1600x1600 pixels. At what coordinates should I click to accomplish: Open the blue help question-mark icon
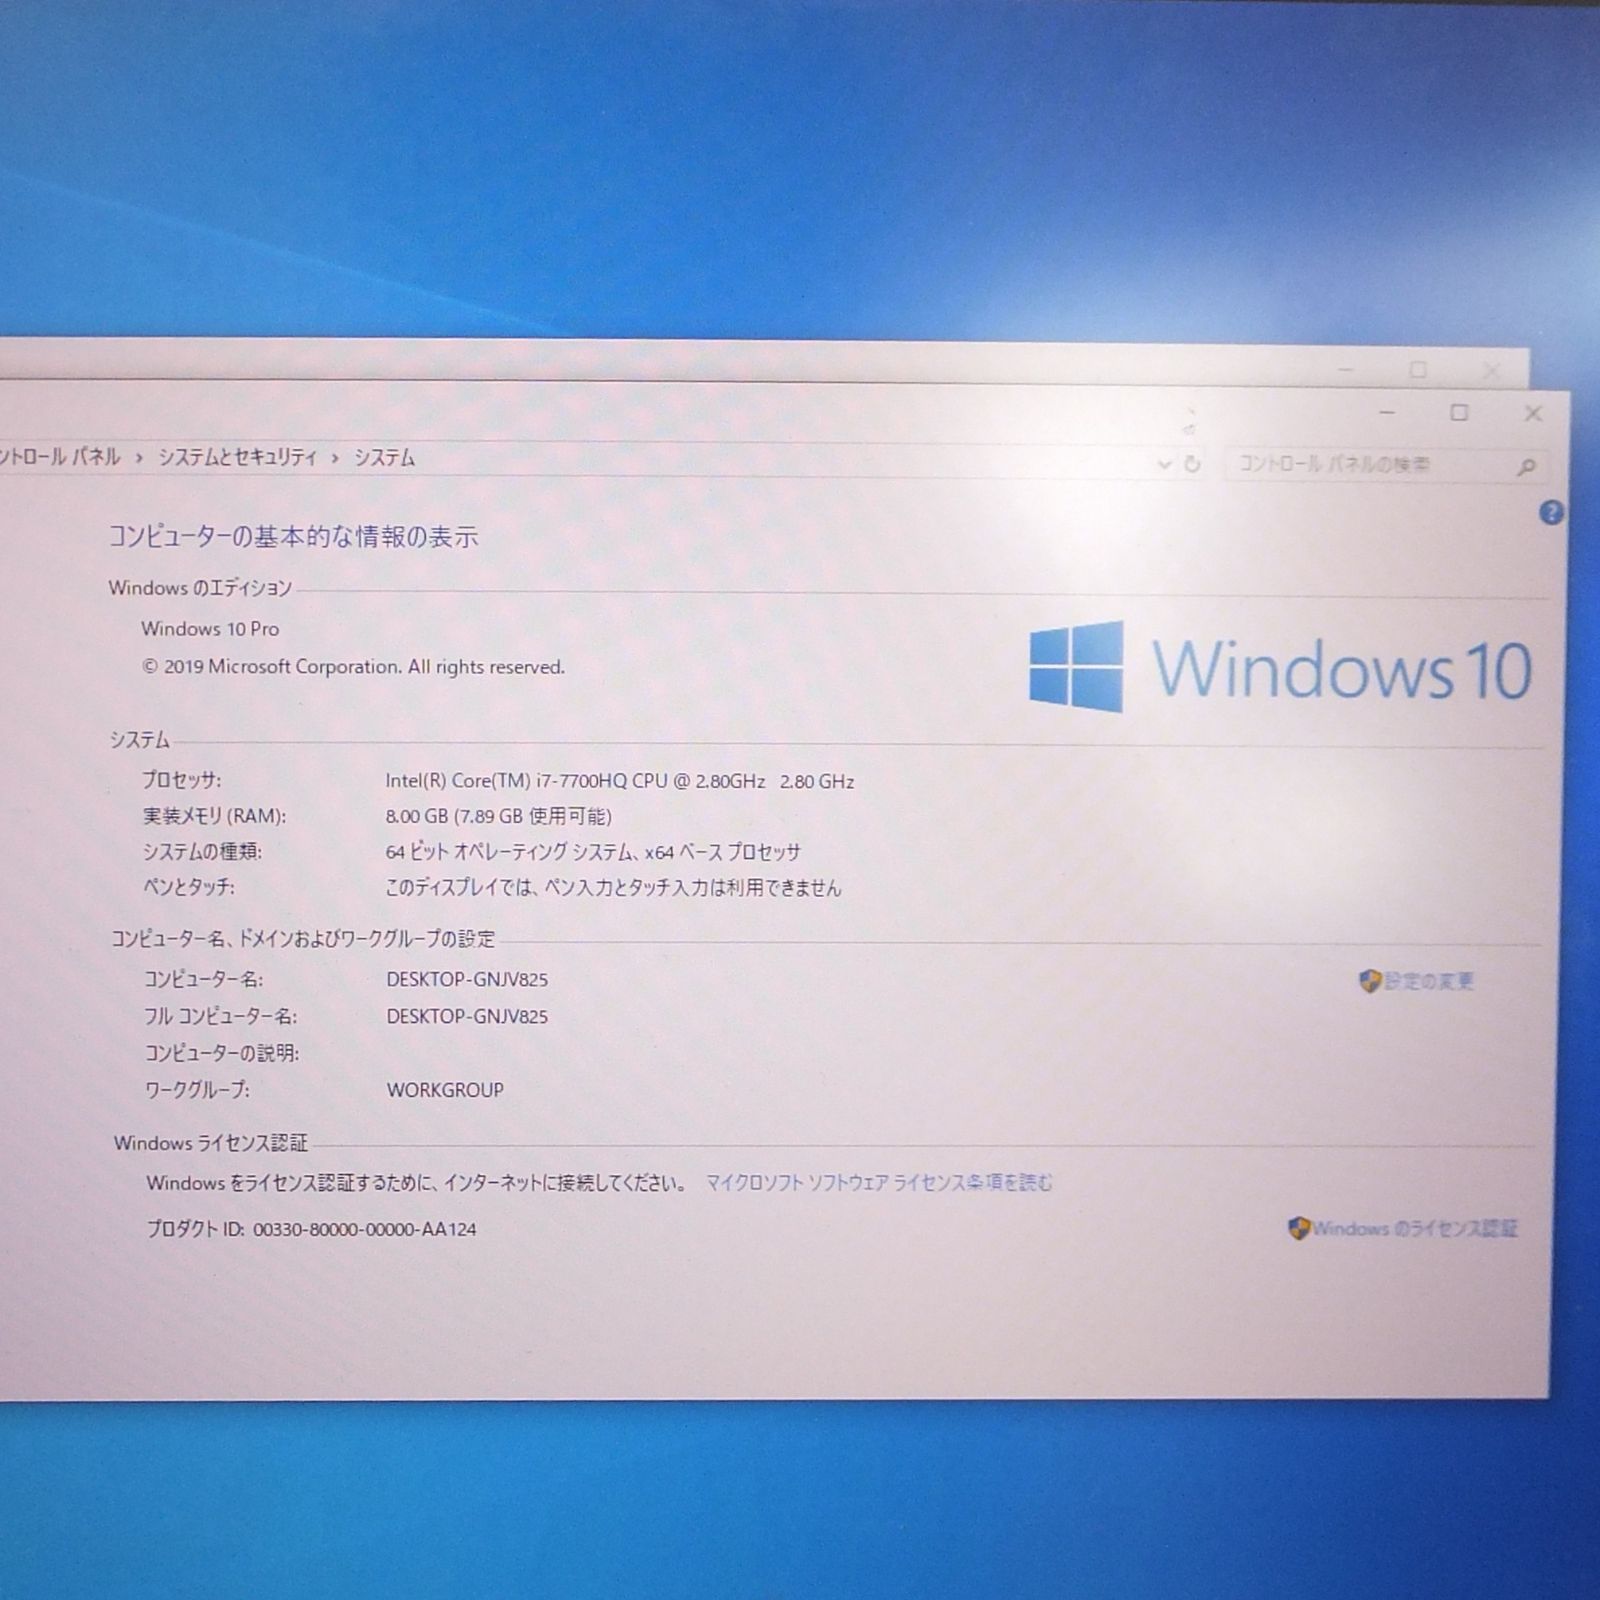tap(1553, 511)
